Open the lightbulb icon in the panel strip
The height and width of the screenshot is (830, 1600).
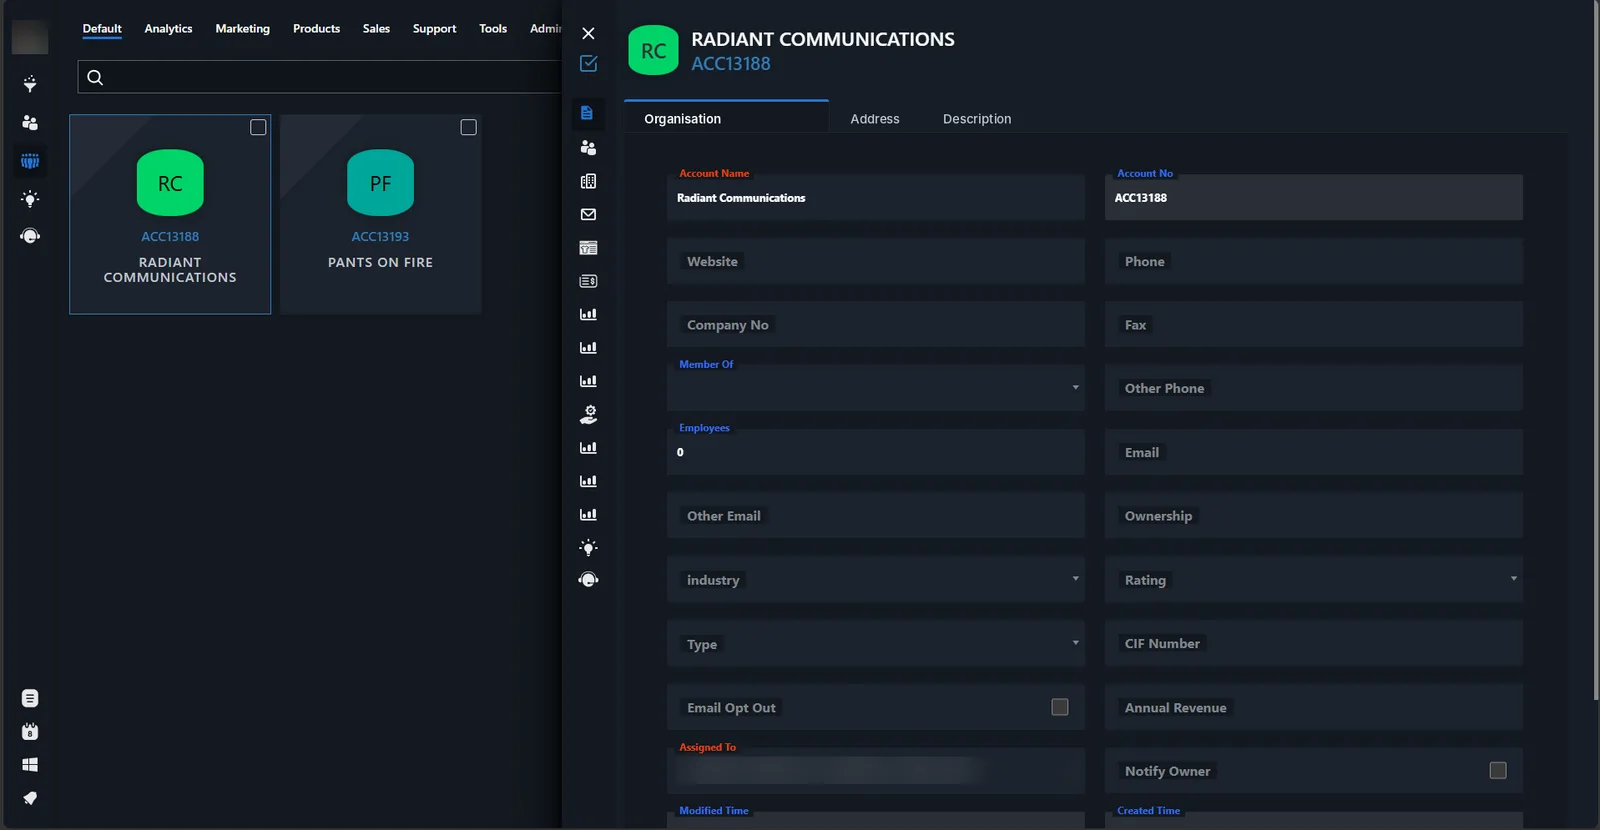588,547
